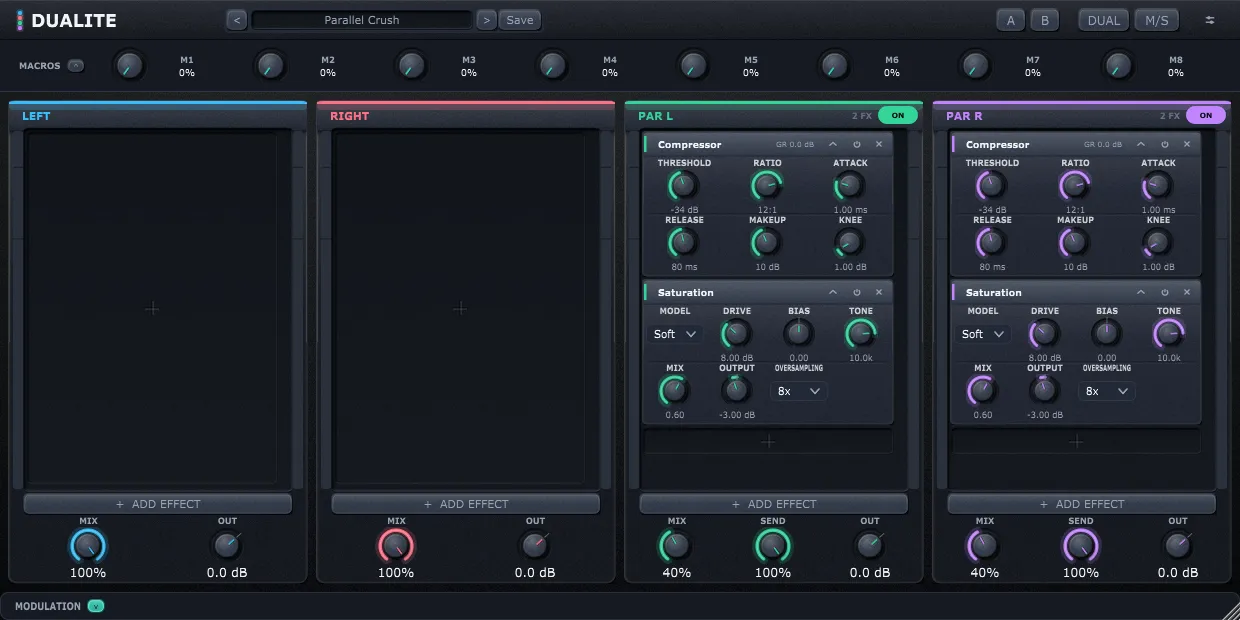Click PAR R Compressor Release knob

click(991, 242)
